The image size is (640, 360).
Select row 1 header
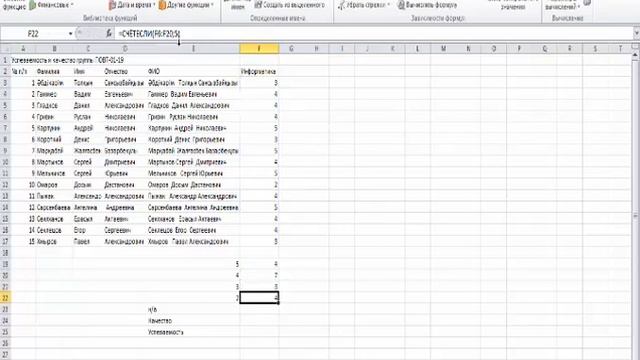pos(5,60)
